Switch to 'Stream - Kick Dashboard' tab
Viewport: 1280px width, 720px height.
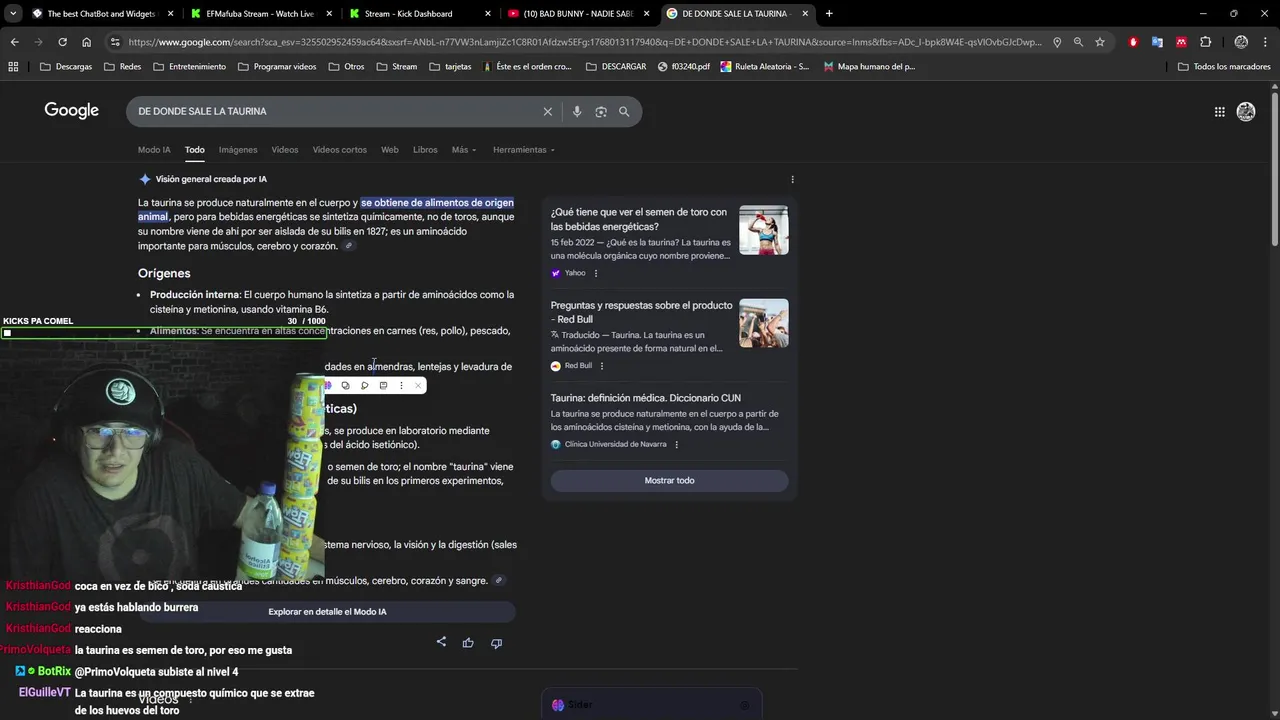tap(418, 13)
